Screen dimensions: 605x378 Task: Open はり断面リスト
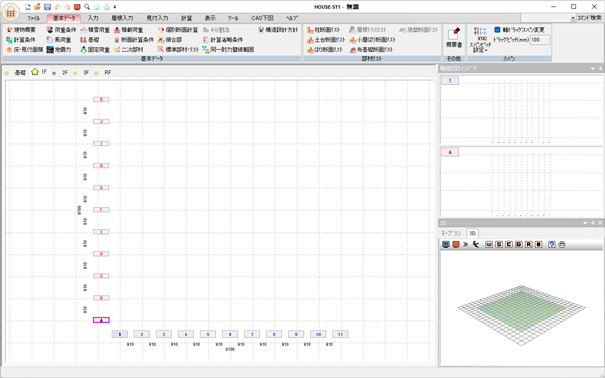click(x=325, y=50)
